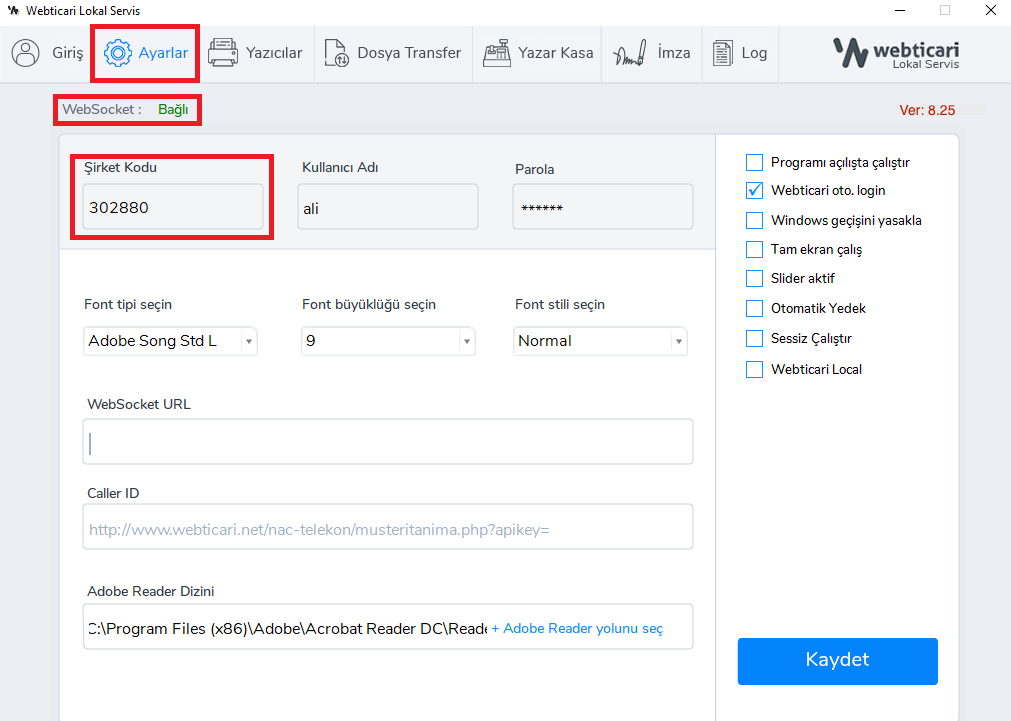Click the Adobe Reader yolunu seç link

click(x=577, y=629)
